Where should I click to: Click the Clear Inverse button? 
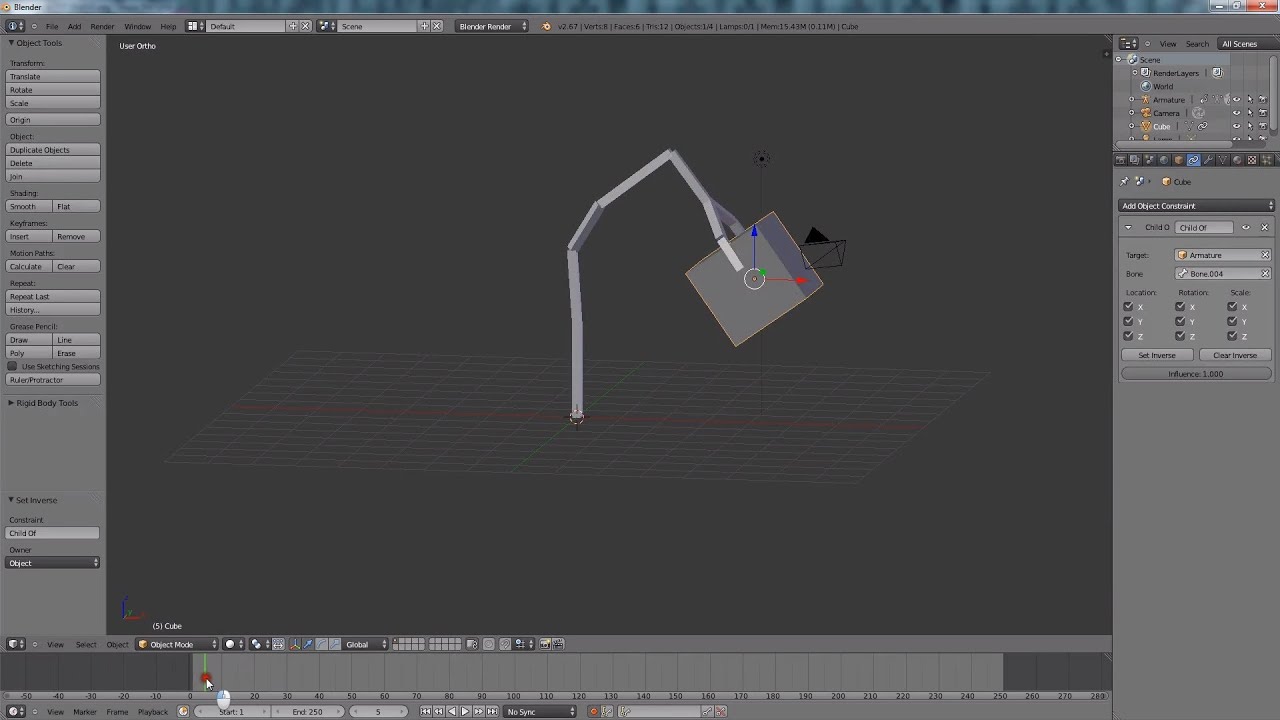[1235, 355]
